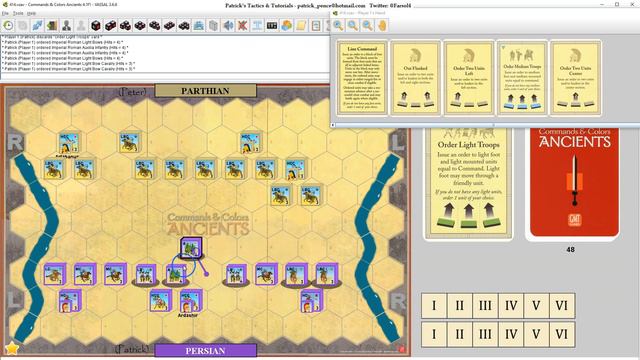Click the gold star icon on board corner
Image resolution: width=640 pixels, height=360 pixels.
(12, 348)
